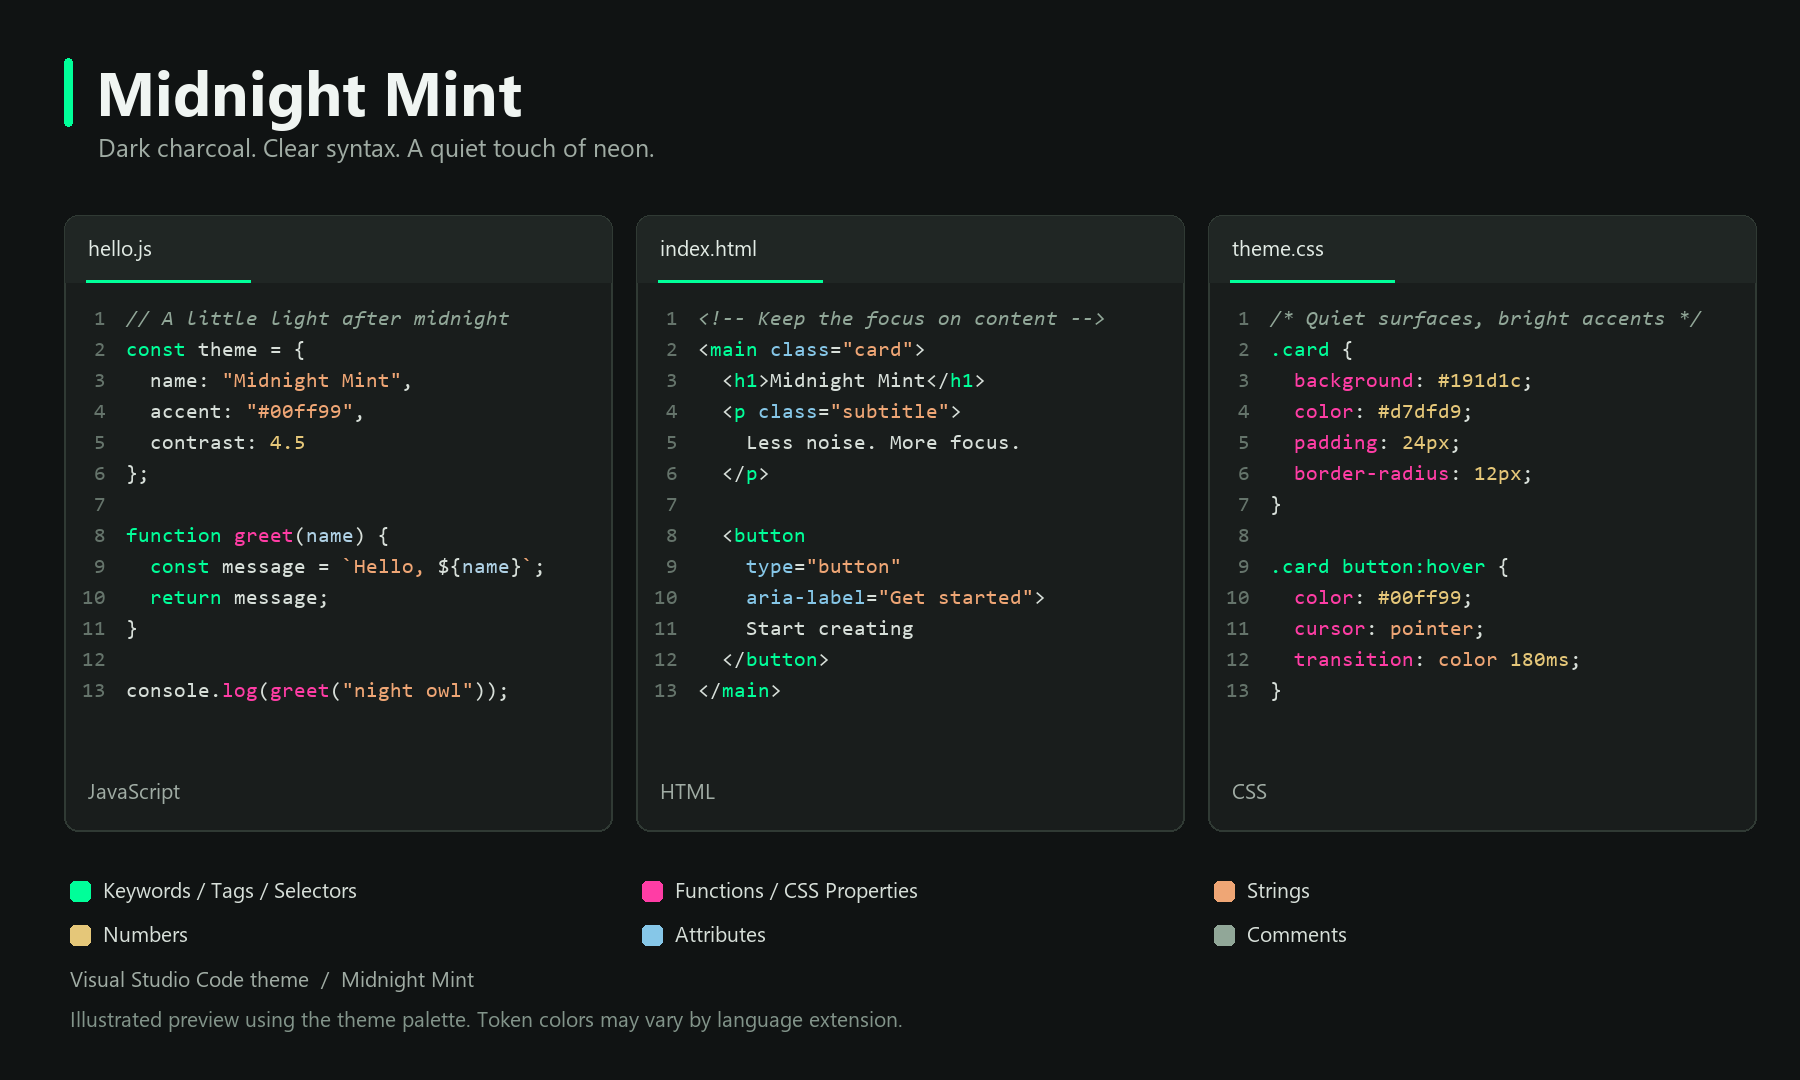
Task: Click the CSS language label
Action: tap(1249, 792)
